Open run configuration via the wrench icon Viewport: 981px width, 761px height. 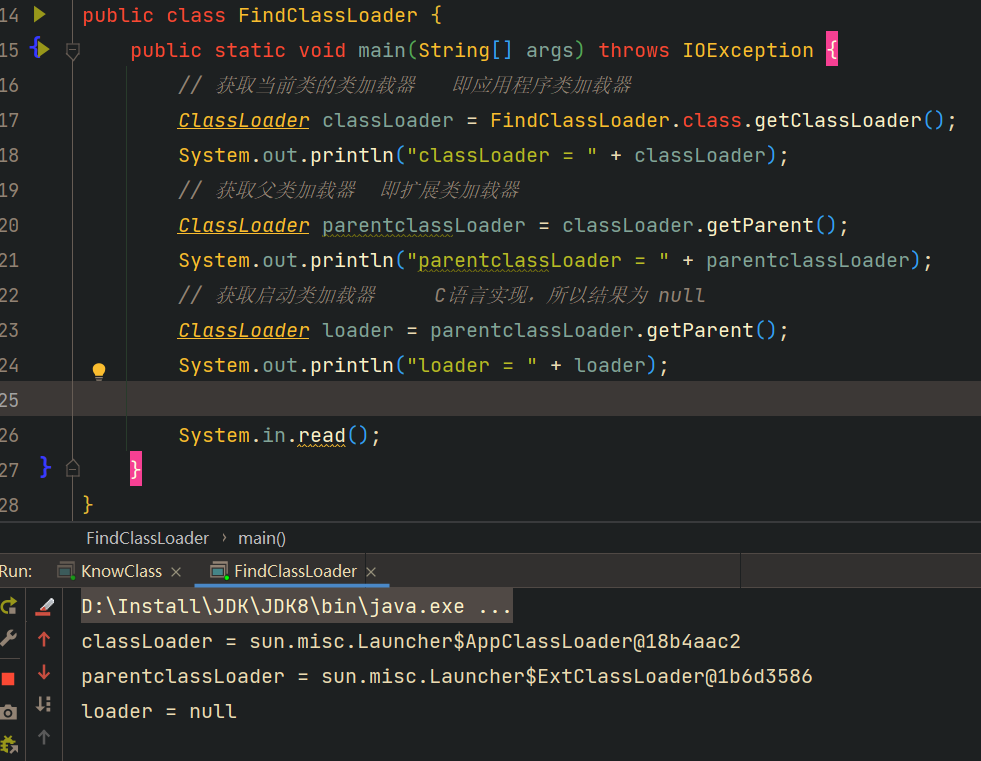click(x=8, y=639)
